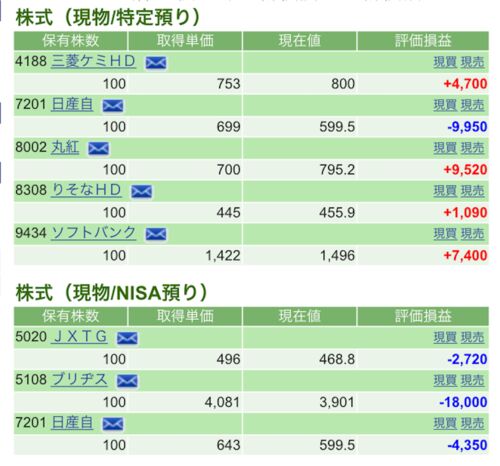Click current price 795.2
Viewport: 500px width, 466px height.
[x=337, y=170]
